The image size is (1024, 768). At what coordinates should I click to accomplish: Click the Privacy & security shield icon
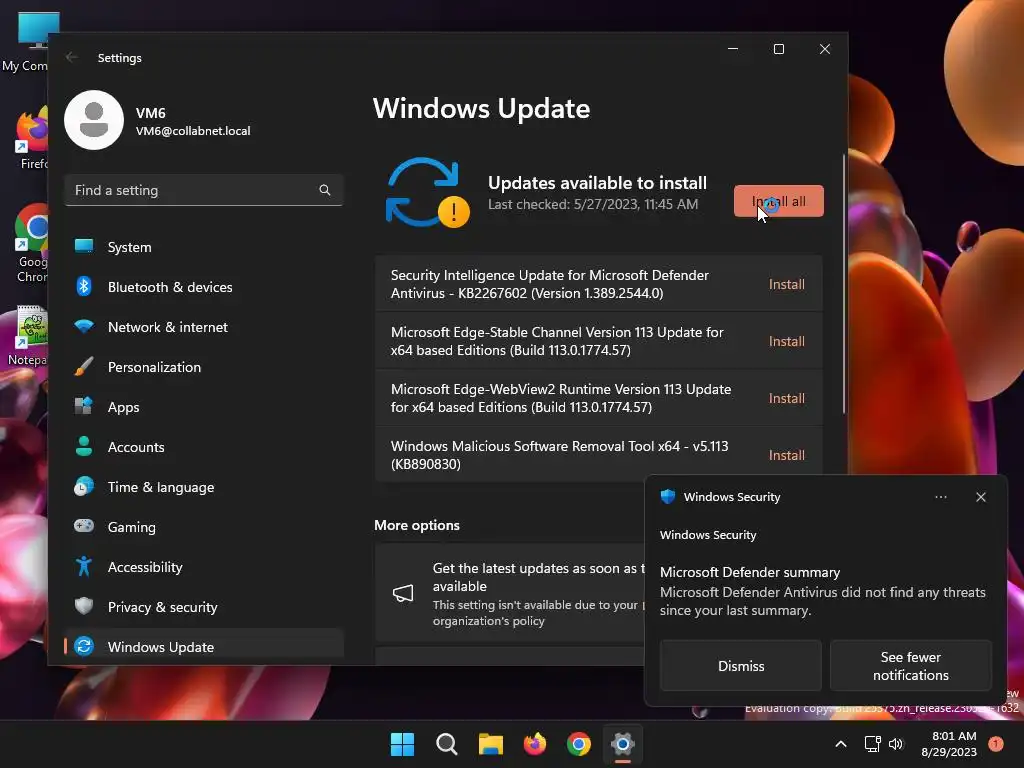tap(84, 606)
